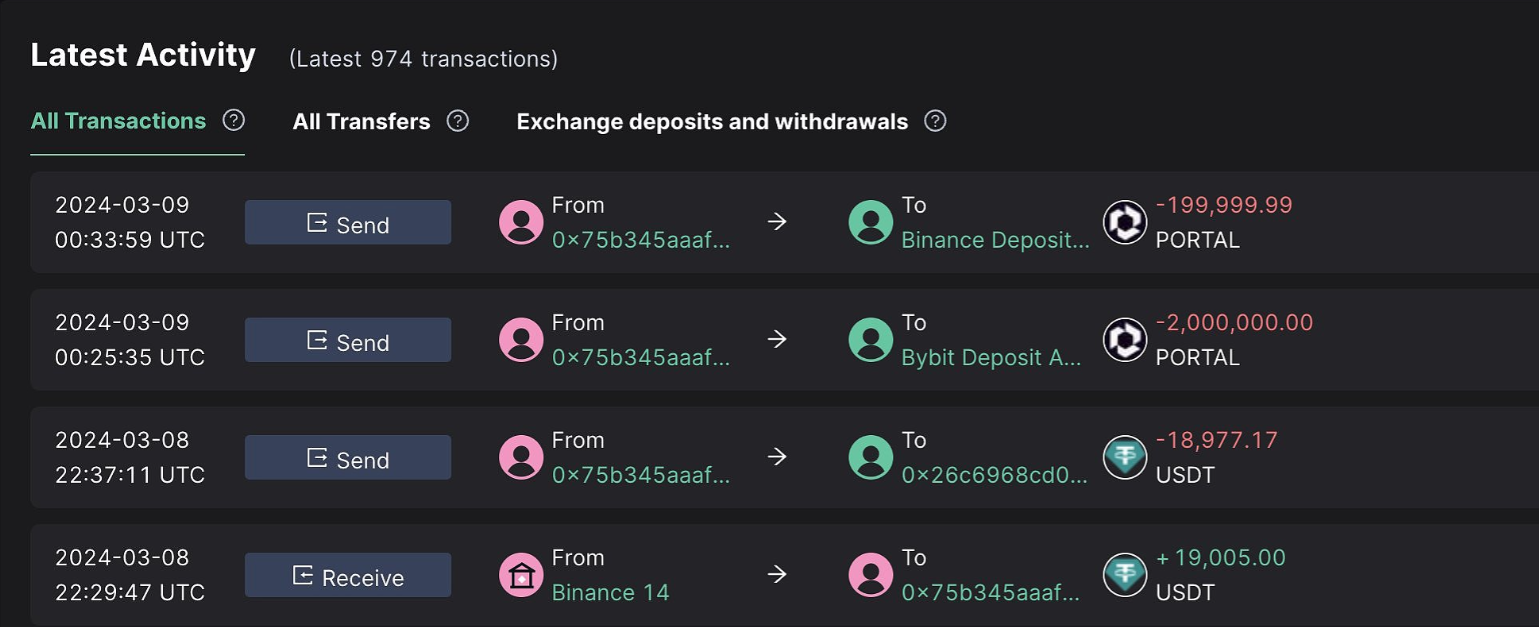Click green avatar beside Binance Deposit address
This screenshot has width=1539, height=627.
[x=870, y=222]
